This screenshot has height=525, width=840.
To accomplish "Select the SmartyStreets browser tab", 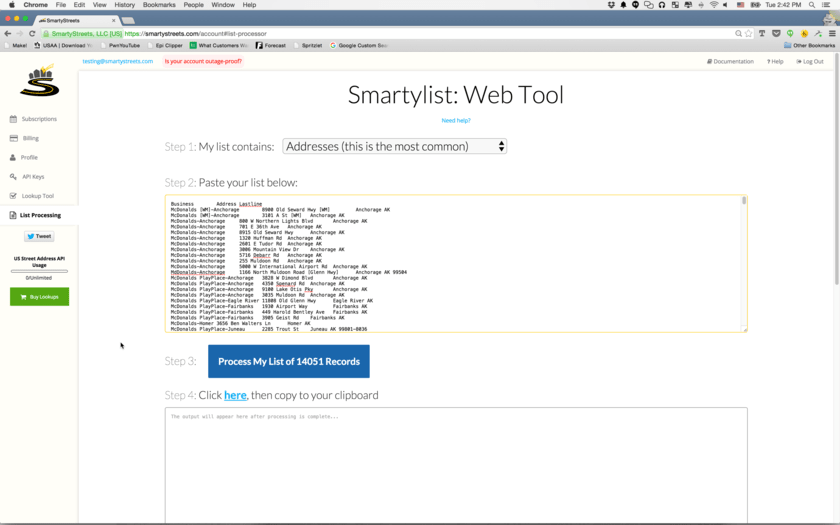I will pos(76,20).
